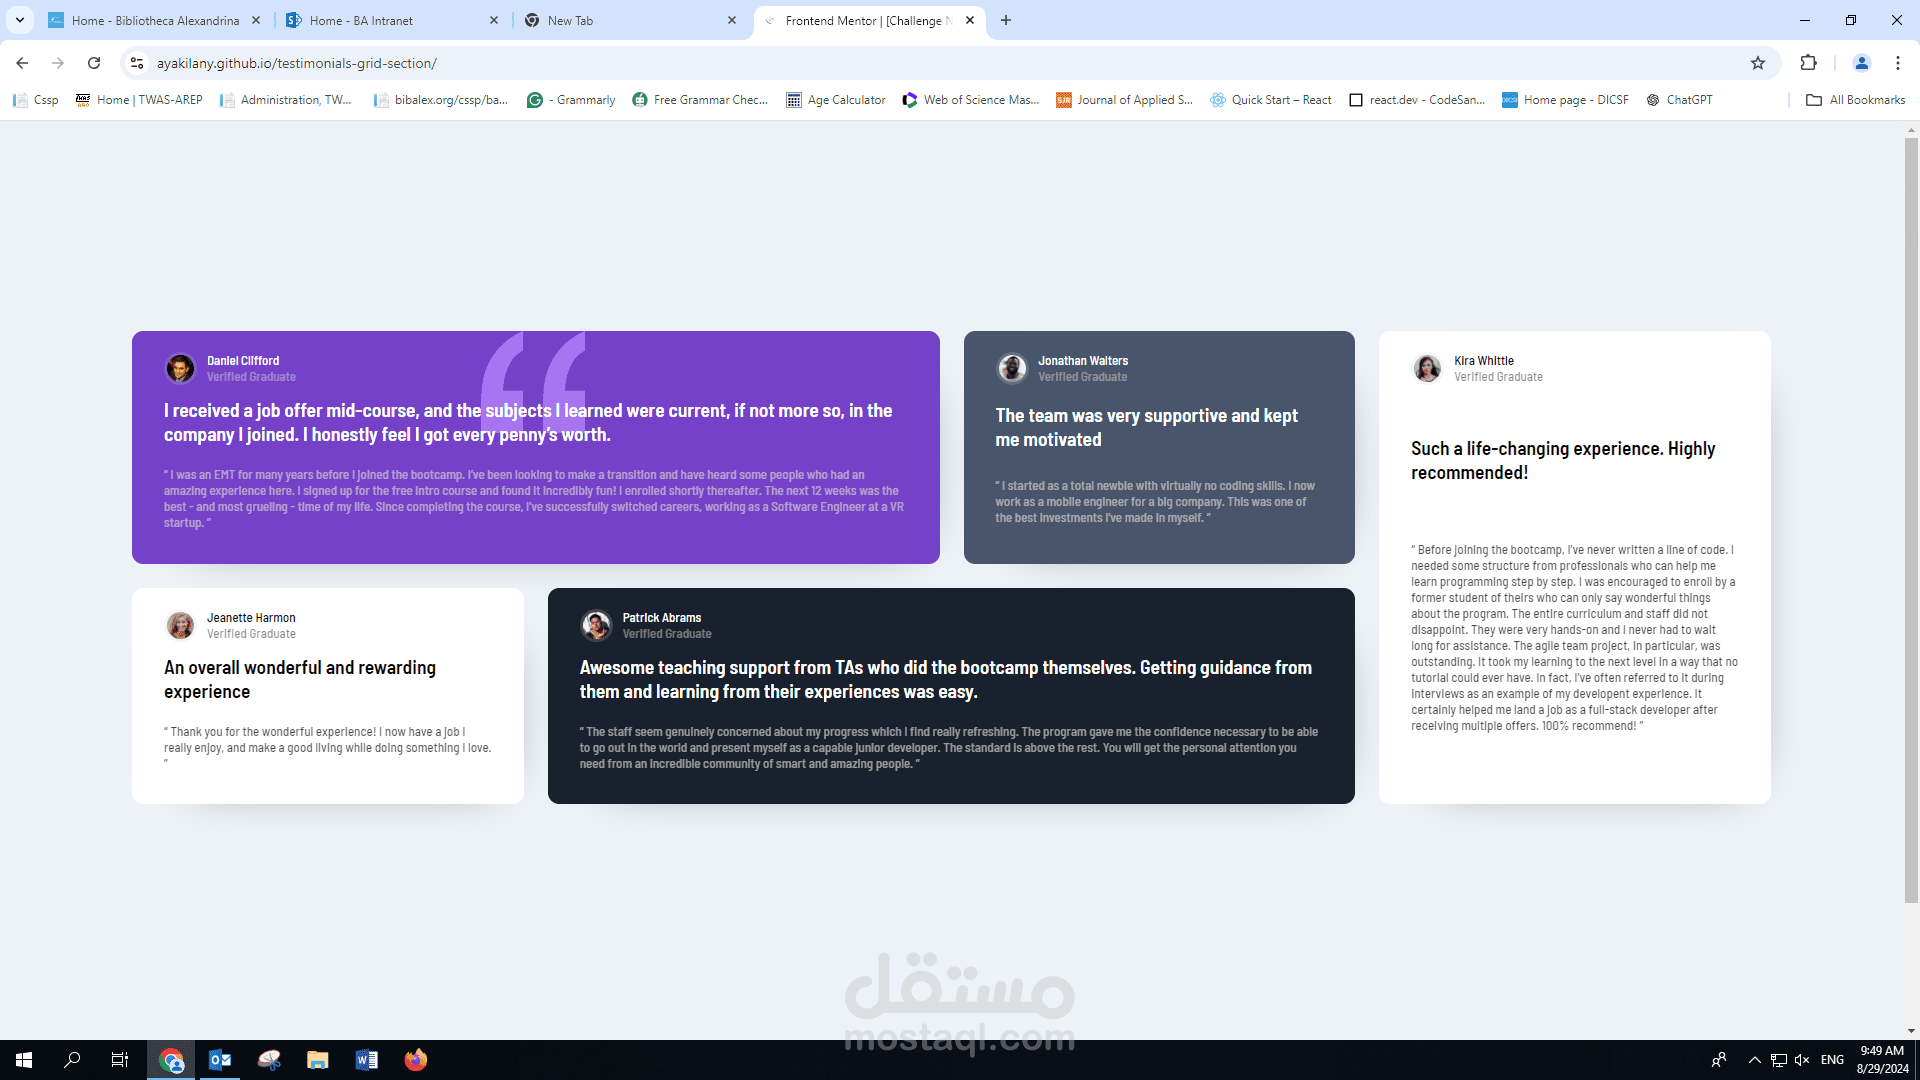This screenshot has height=1080, width=1920.
Task: Switch input language via the ENG indicator
Action: click(1832, 1059)
